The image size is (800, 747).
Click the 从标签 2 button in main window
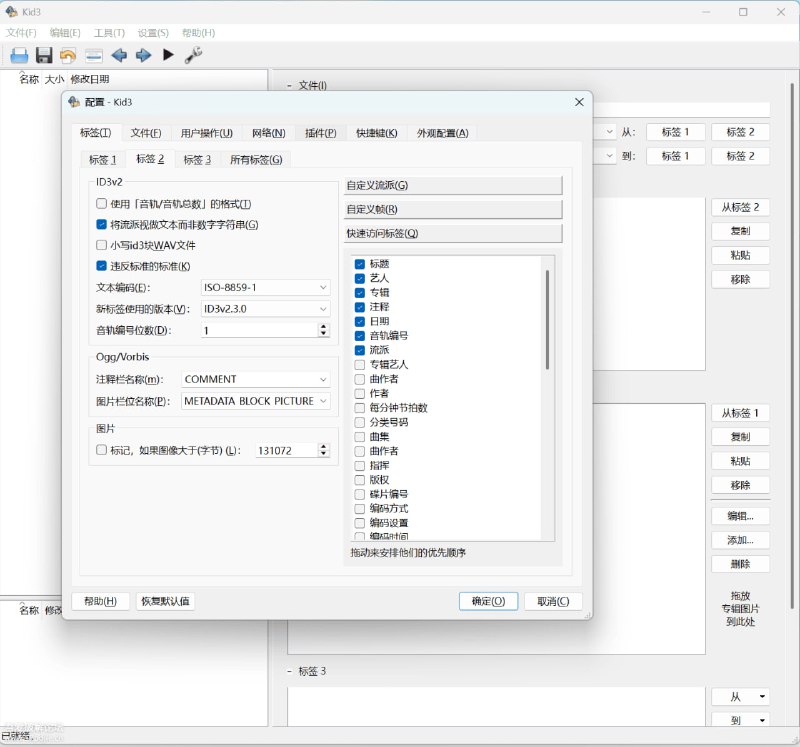[740, 207]
